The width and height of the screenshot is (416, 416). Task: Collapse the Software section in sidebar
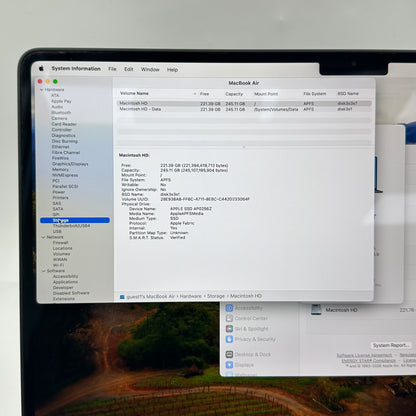(44, 271)
